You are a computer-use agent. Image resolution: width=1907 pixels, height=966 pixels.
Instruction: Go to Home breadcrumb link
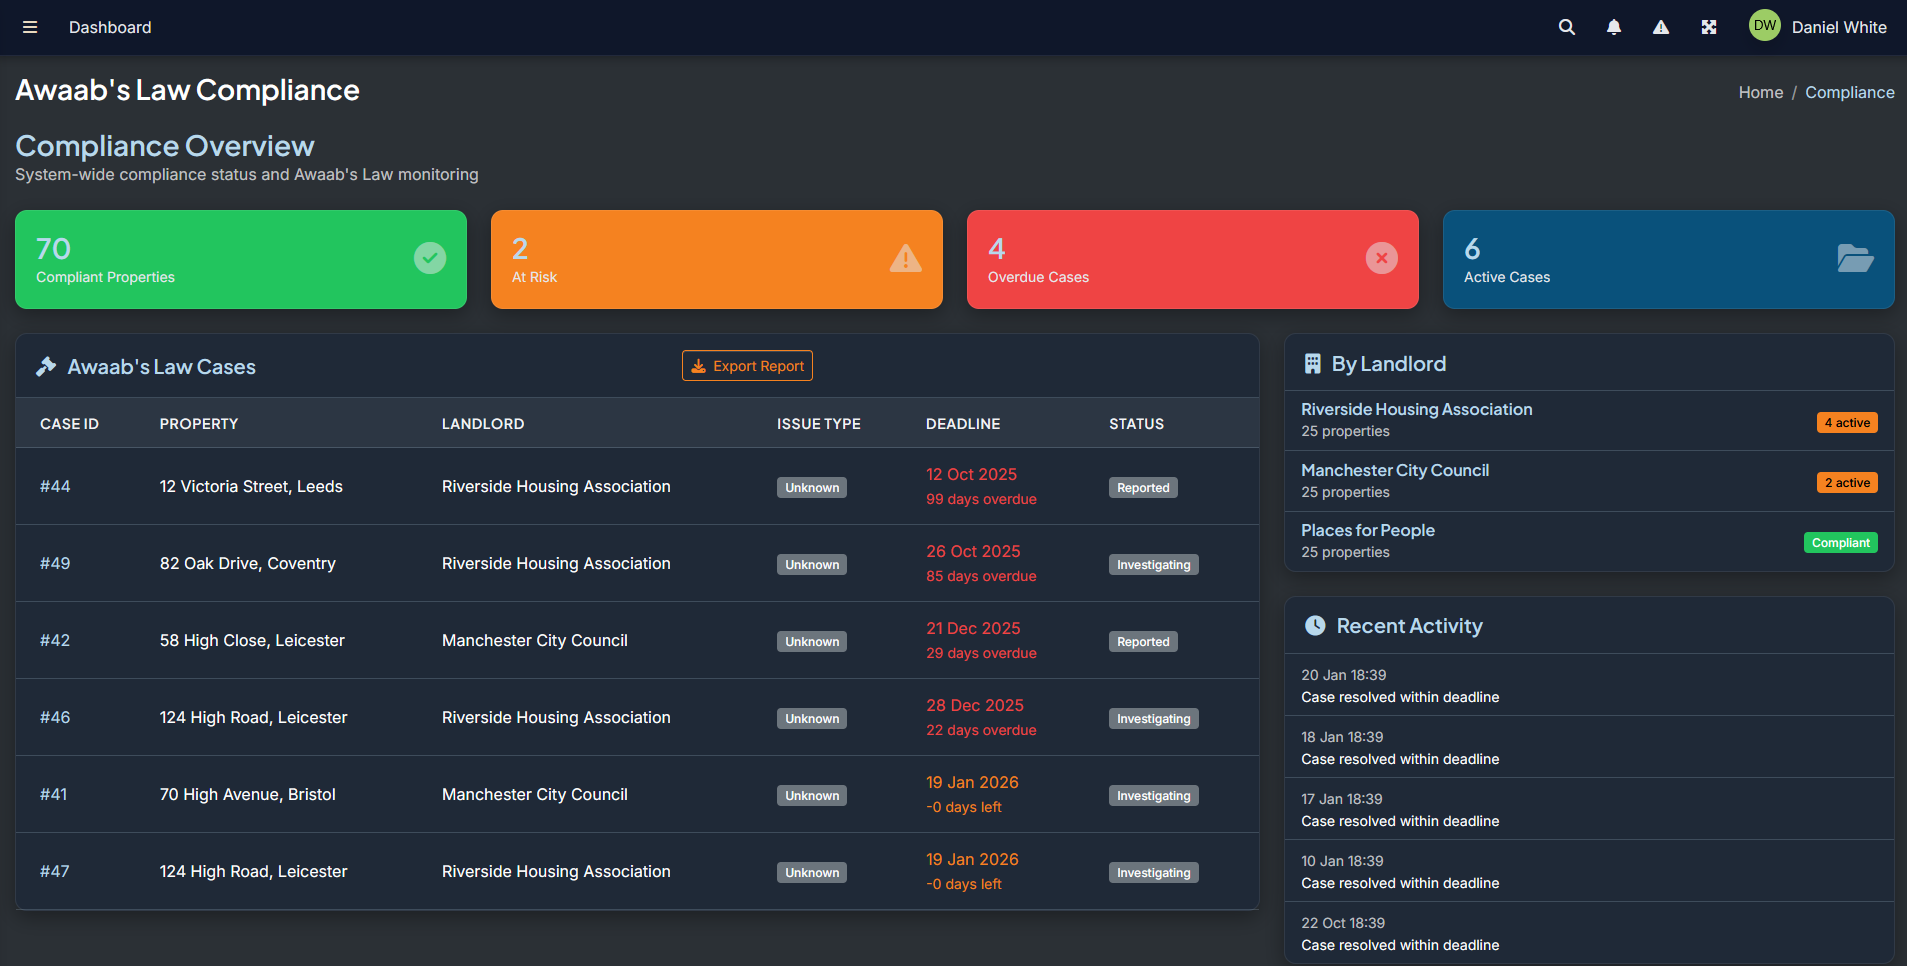pos(1760,92)
